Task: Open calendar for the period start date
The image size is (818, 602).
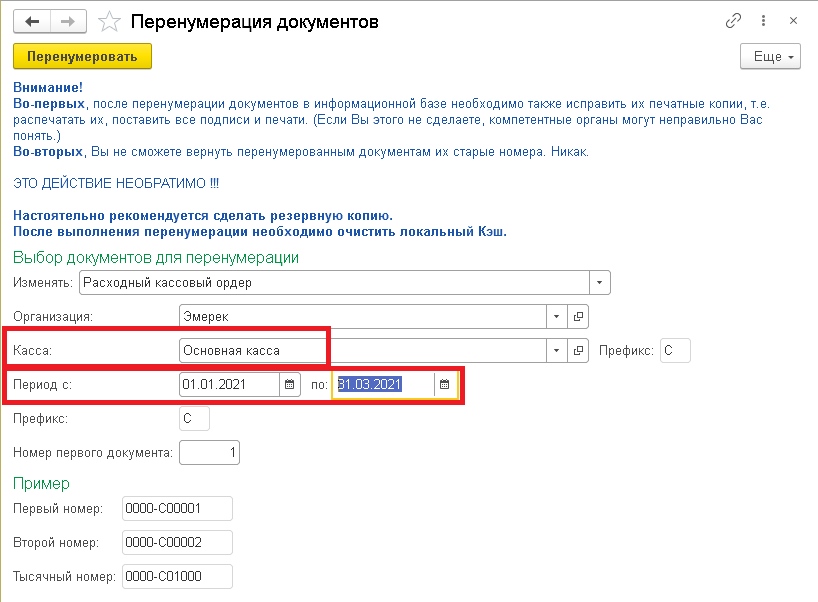Action: (289, 384)
